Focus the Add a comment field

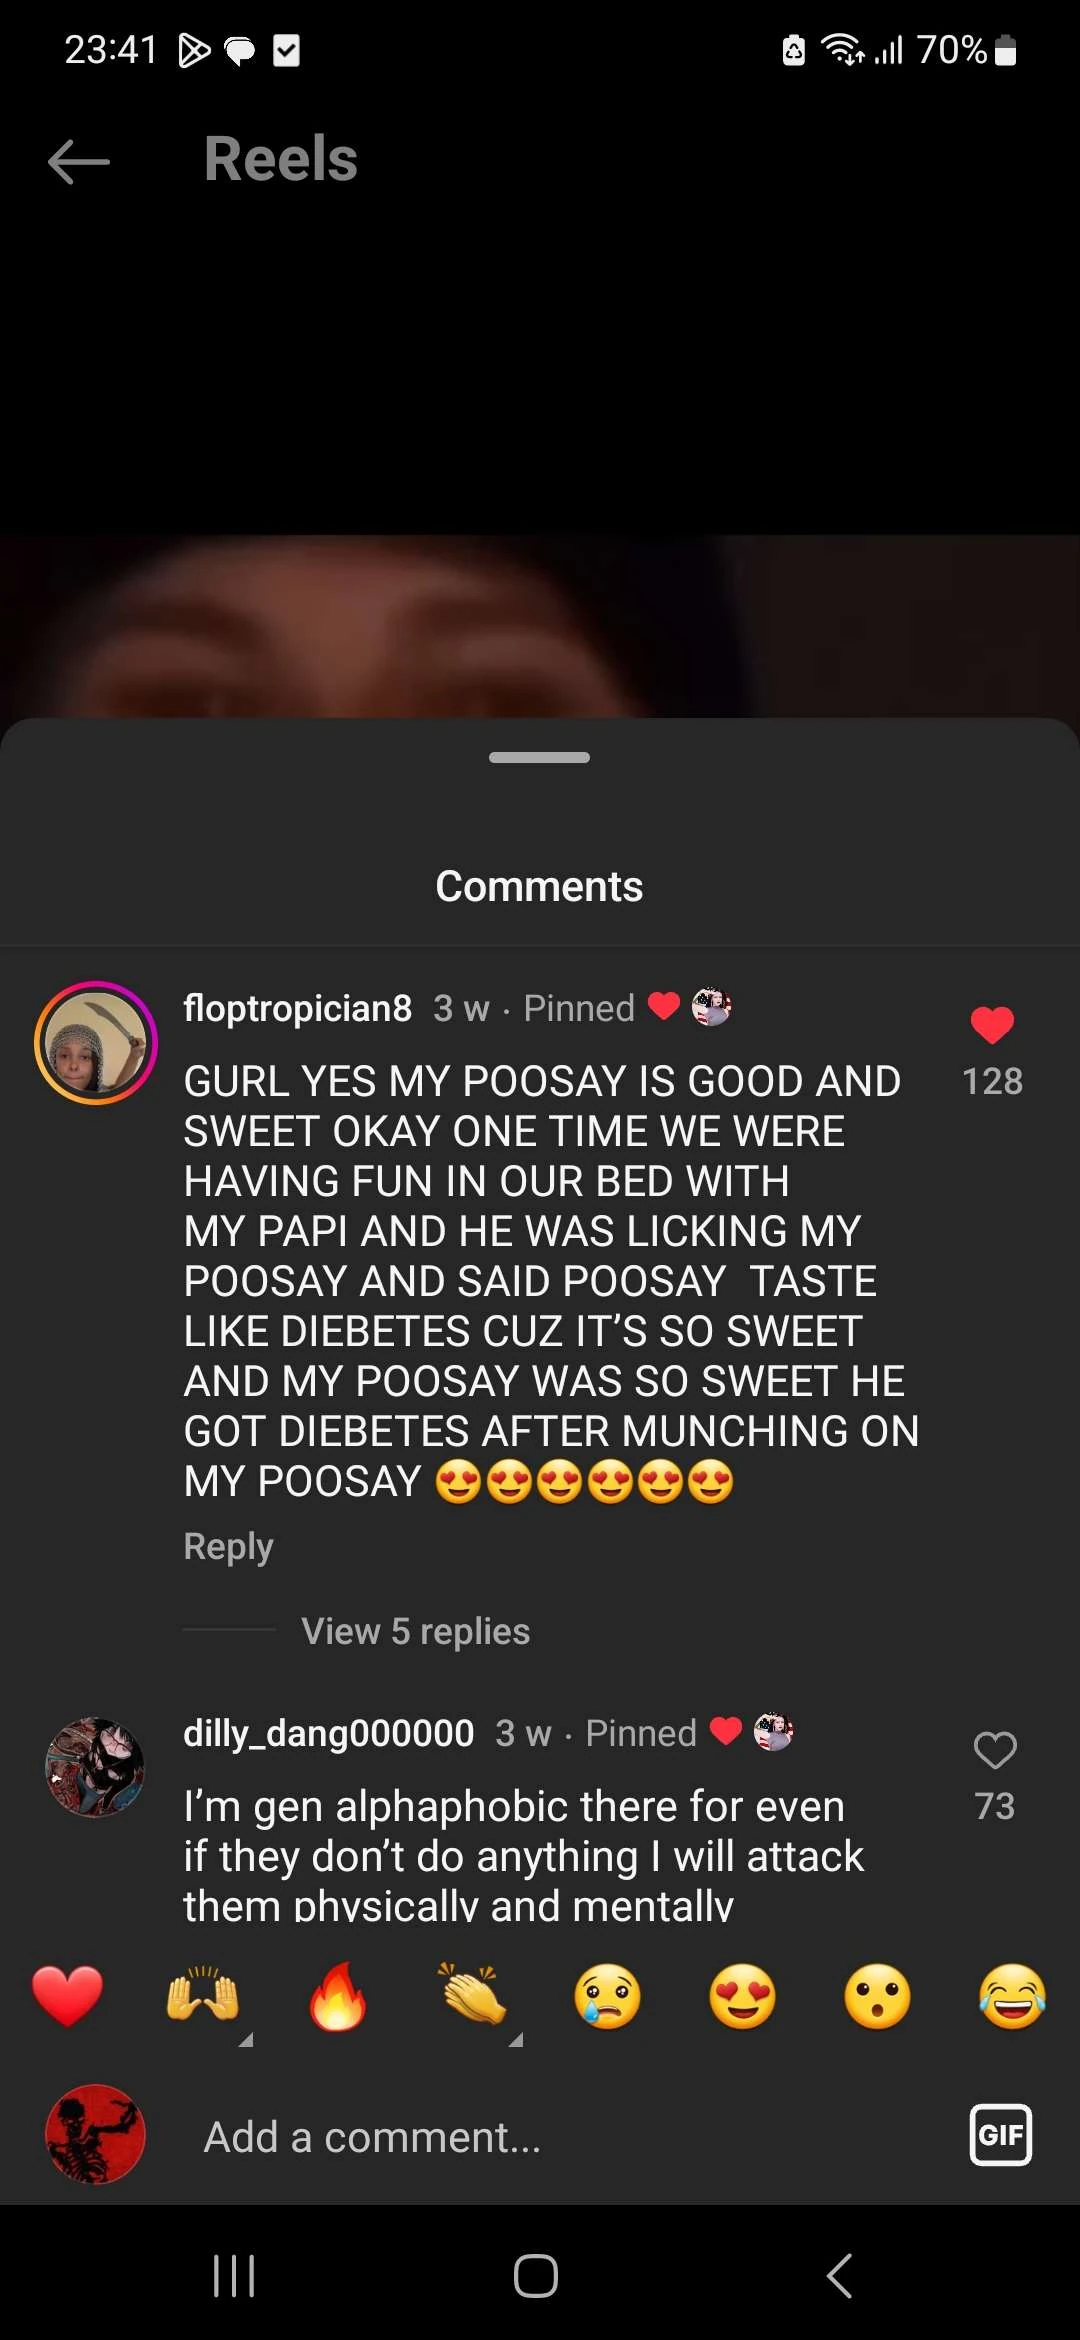(x=560, y=2137)
